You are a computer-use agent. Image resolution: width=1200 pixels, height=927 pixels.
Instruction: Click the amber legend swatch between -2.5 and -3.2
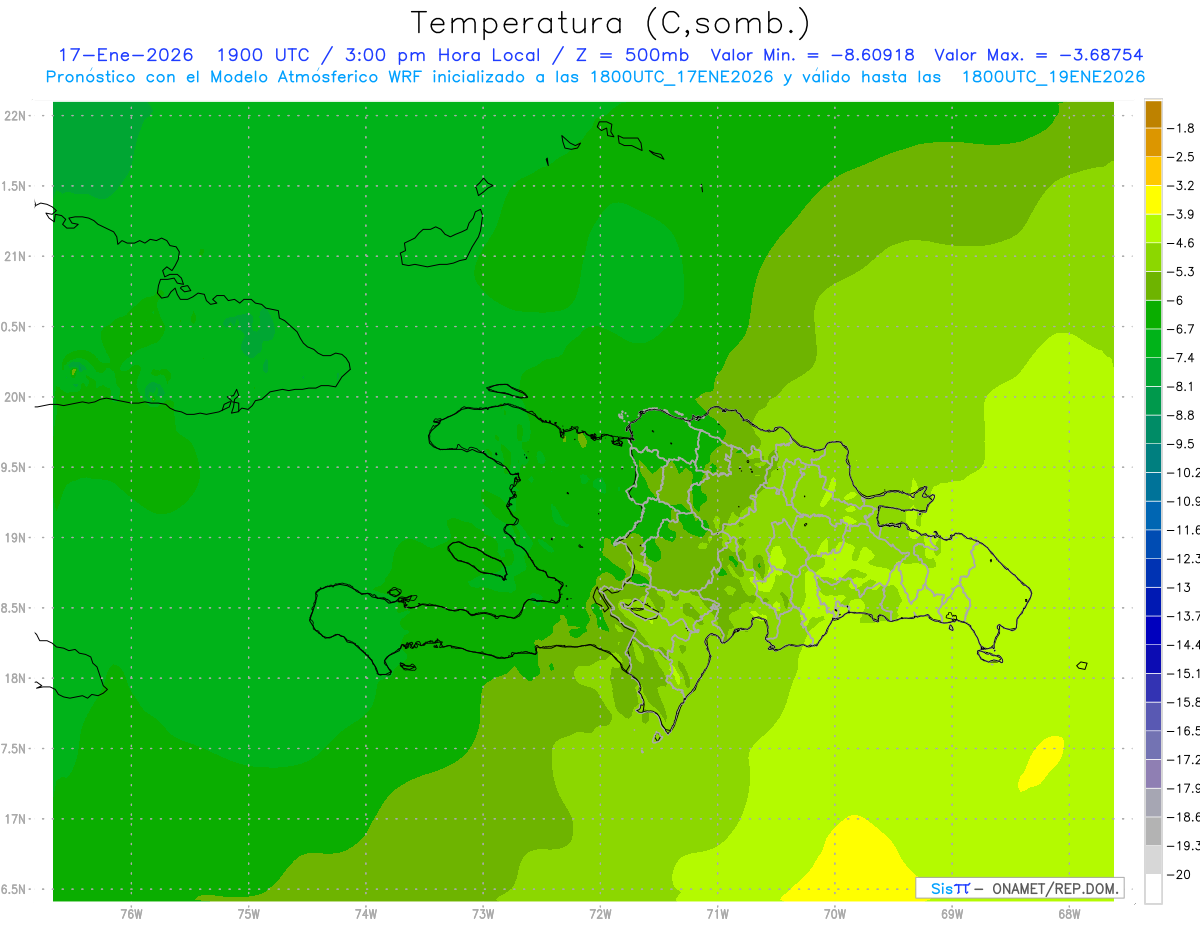point(1153,171)
